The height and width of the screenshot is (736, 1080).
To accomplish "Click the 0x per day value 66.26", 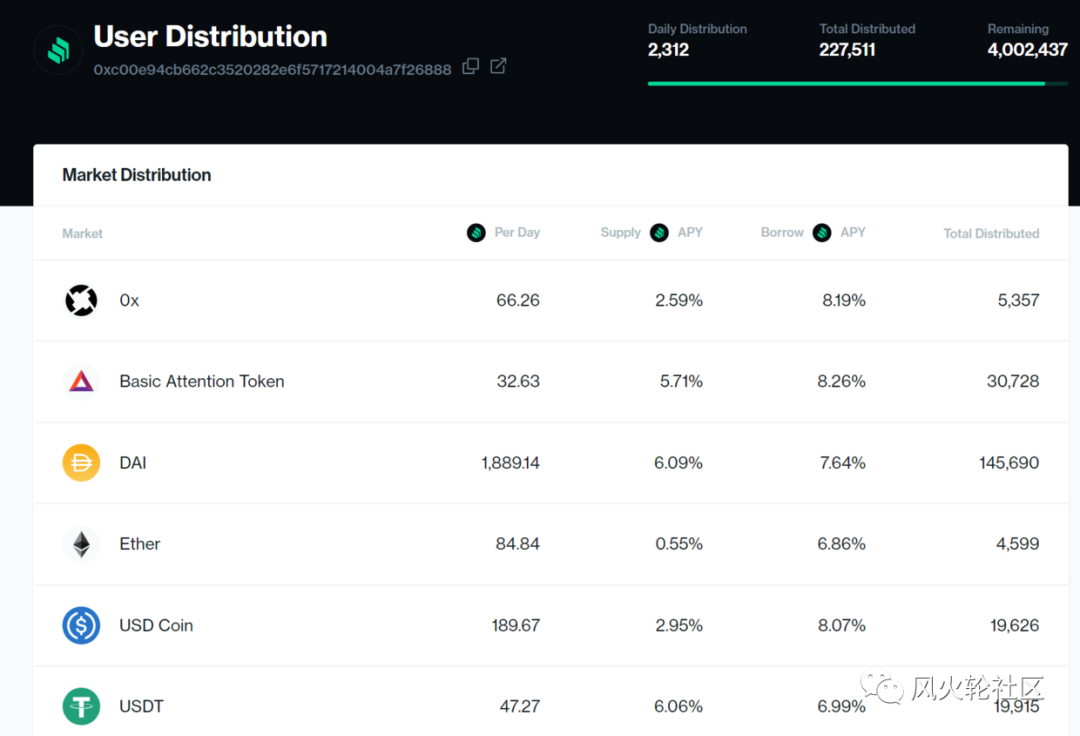I will tap(518, 300).
